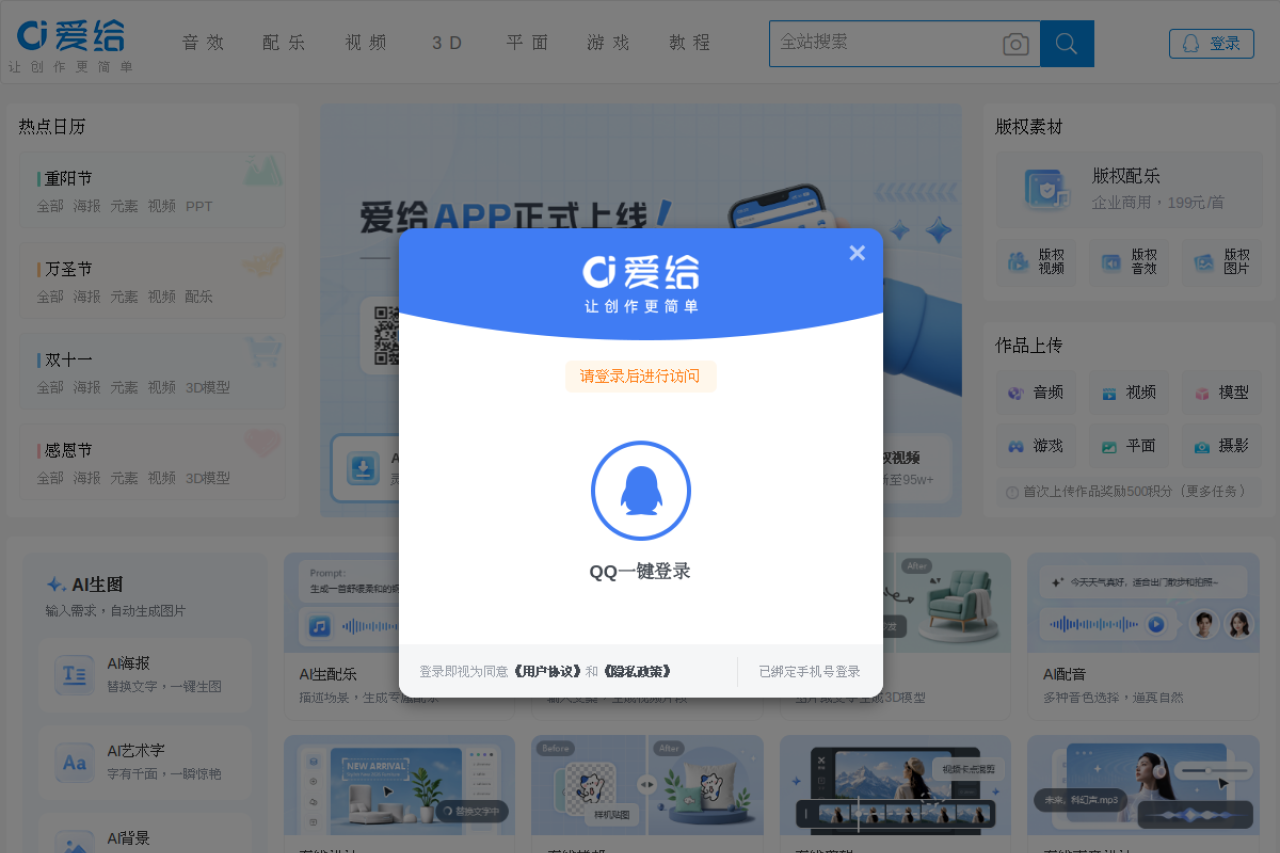Open the 游戏 navigation menu
The width and height of the screenshot is (1280, 853).
[609, 42]
